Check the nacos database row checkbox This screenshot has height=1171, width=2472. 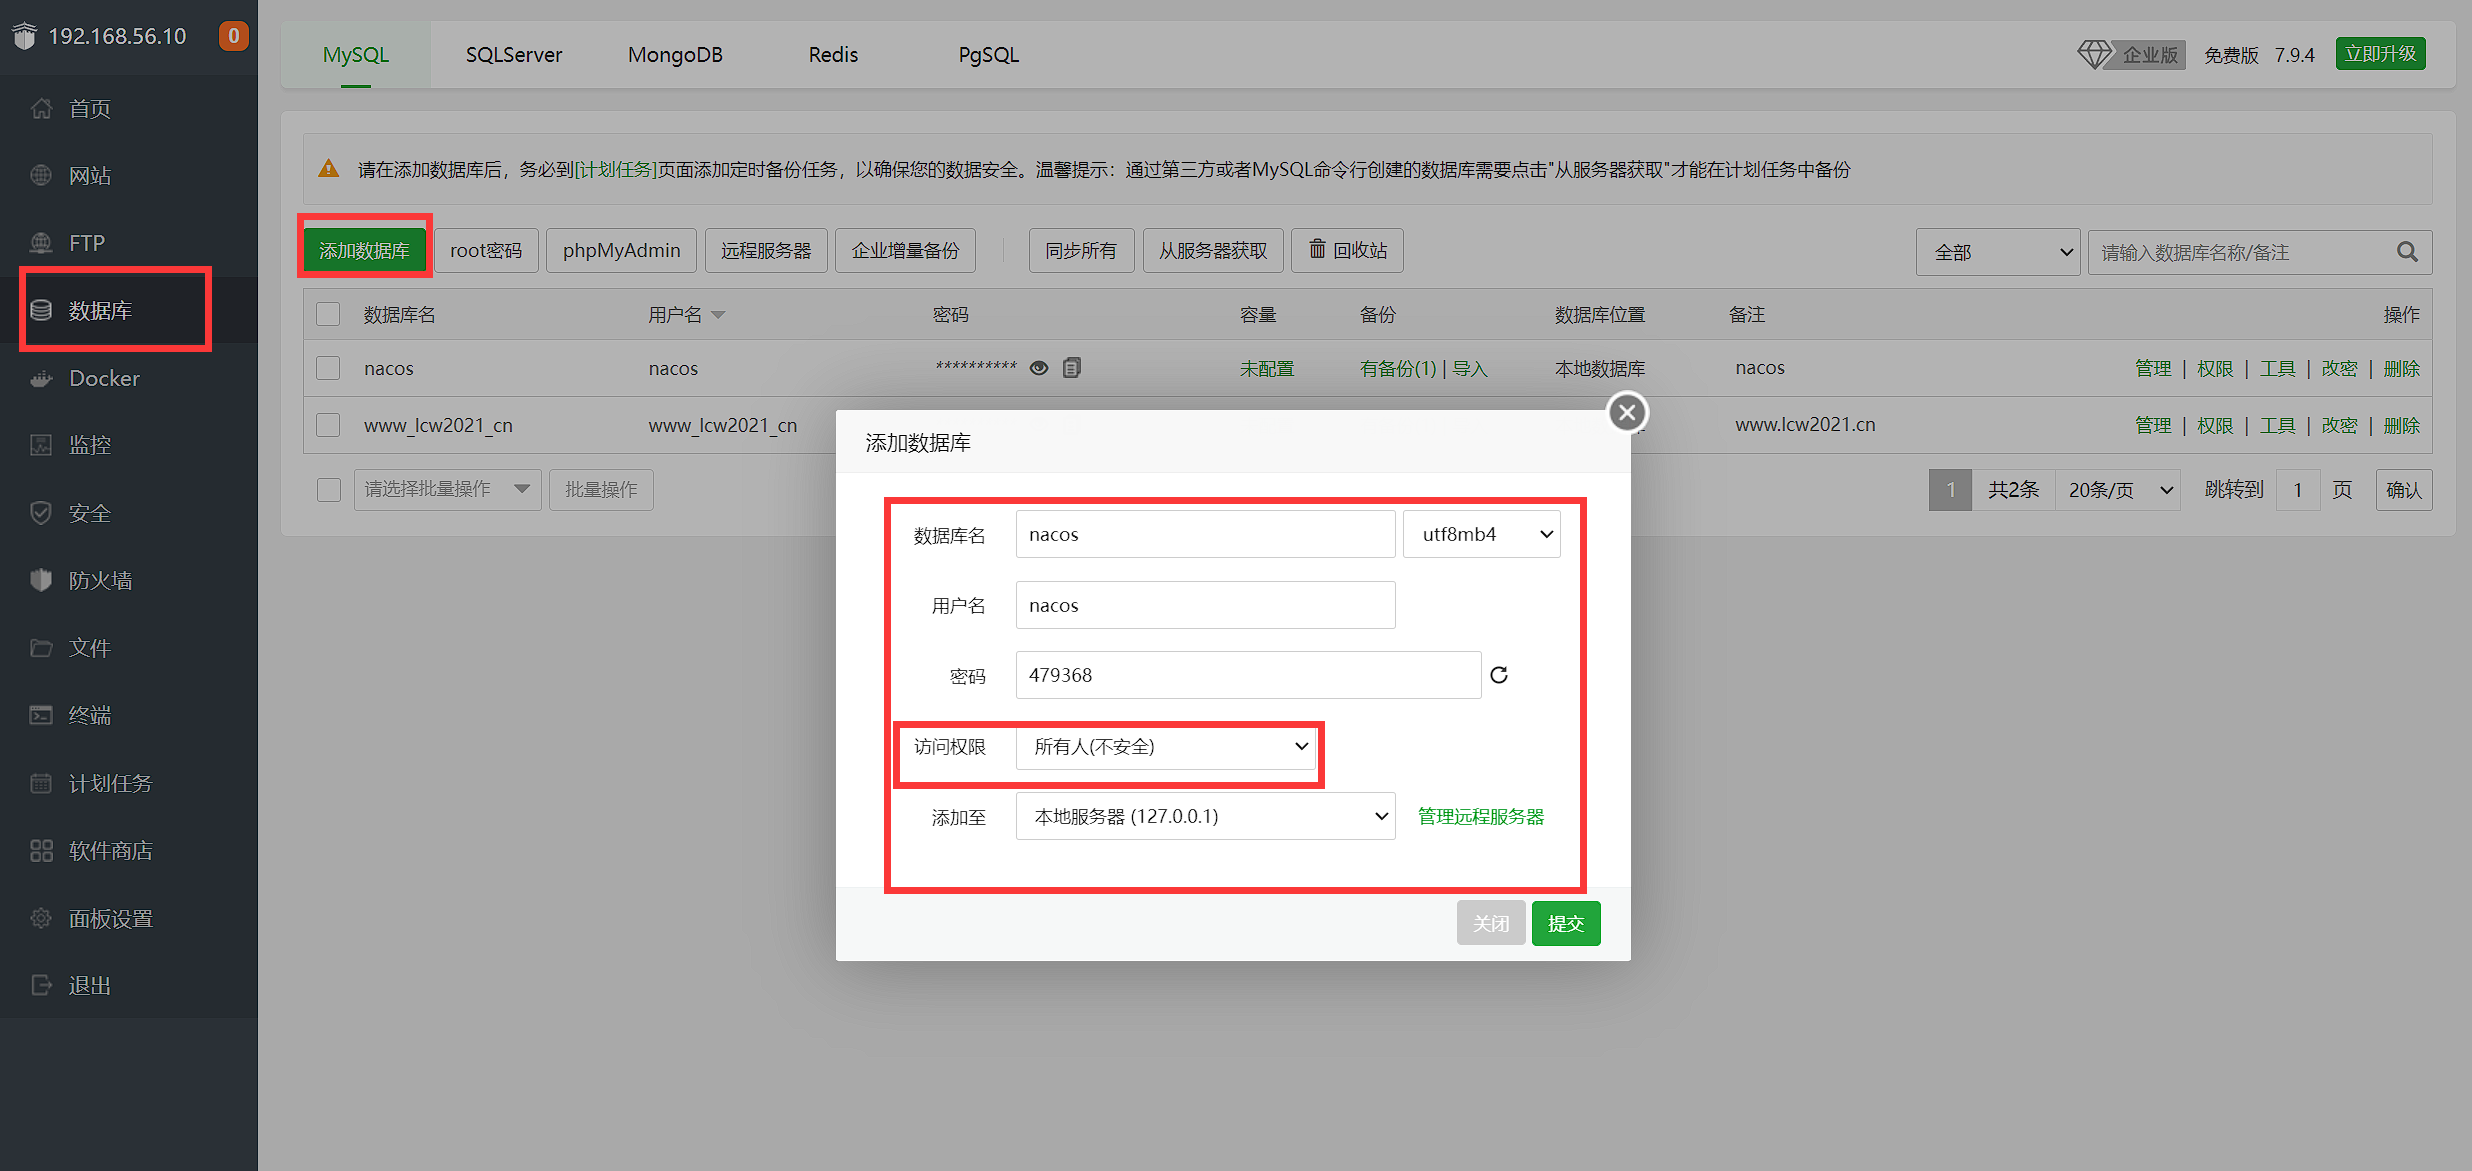click(x=328, y=368)
